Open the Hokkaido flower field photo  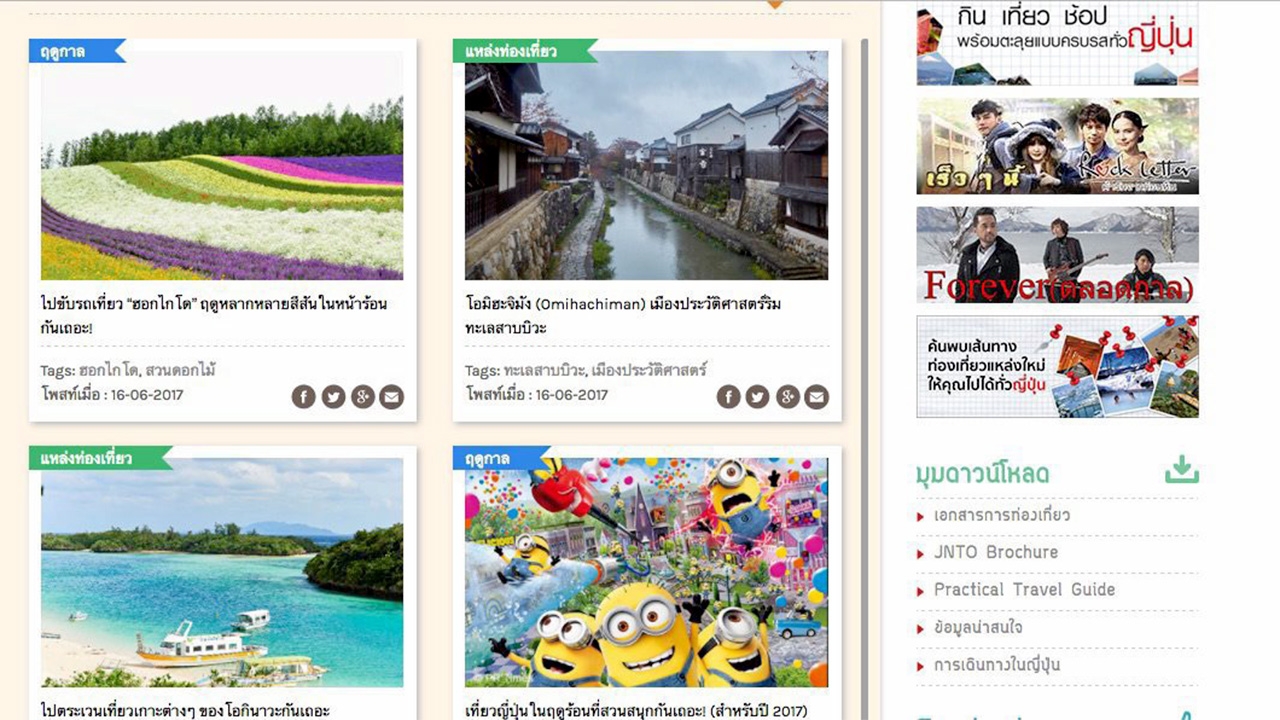pyautogui.click(x=222, y=165)
